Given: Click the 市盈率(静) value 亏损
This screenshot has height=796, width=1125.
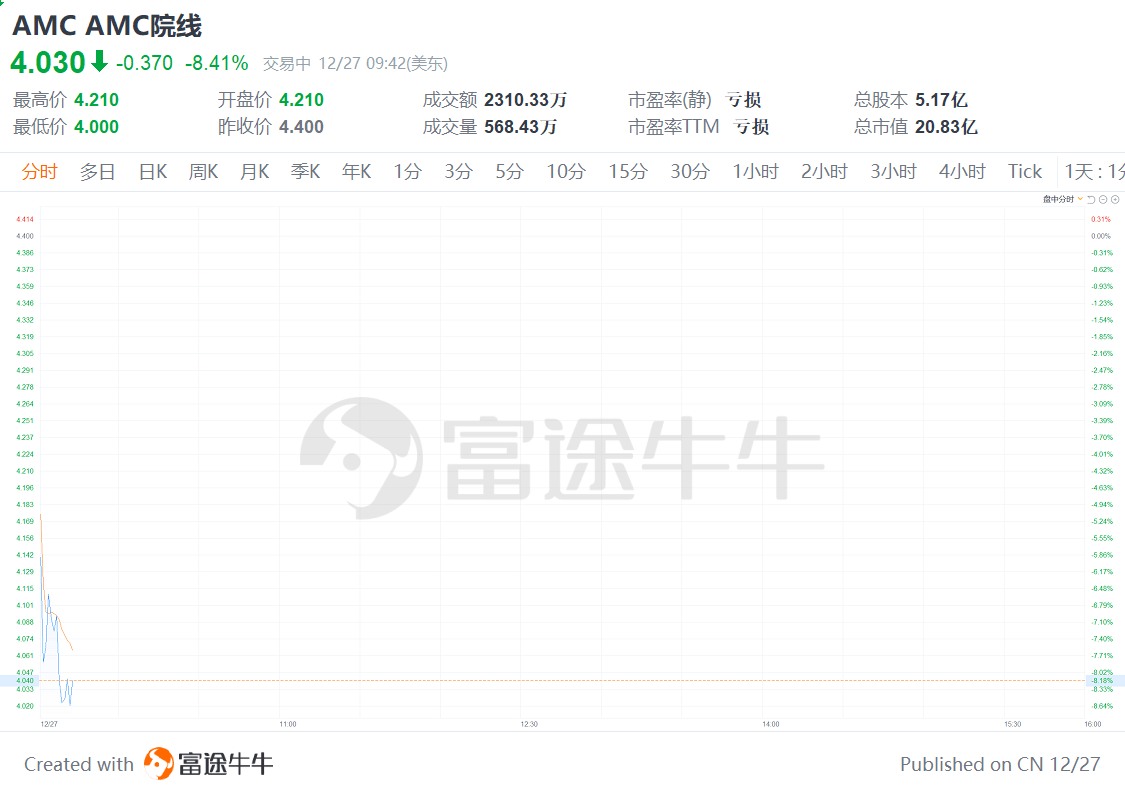Looking at the screenshot, I should click(743, 100).
